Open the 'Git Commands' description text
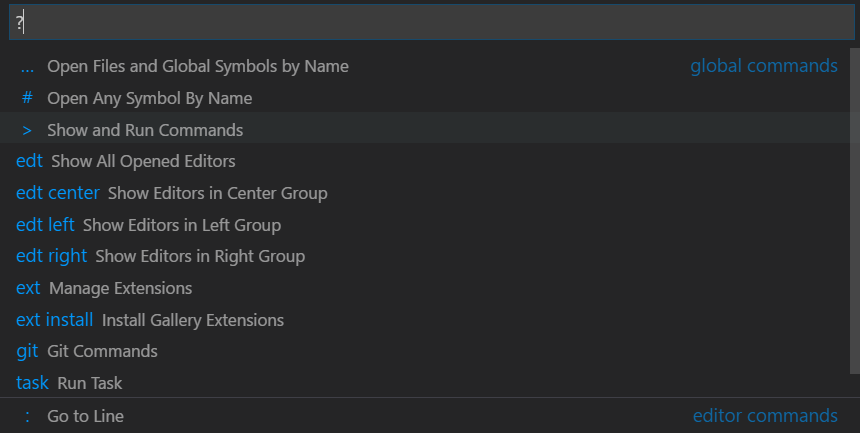Screen dimensions: 860x433 coord(102,351)
